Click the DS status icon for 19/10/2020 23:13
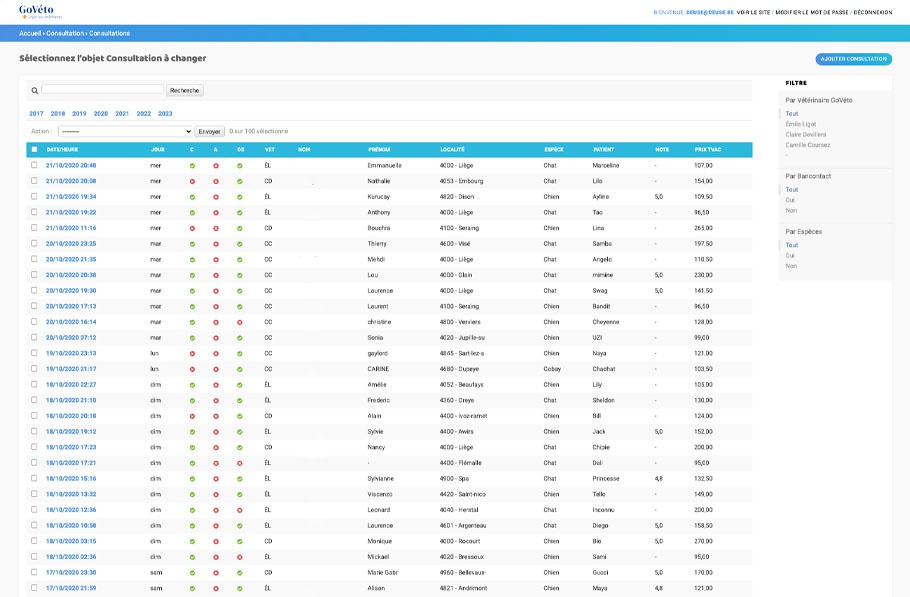This screenshot has height=597, width=910. pos(240,354)
